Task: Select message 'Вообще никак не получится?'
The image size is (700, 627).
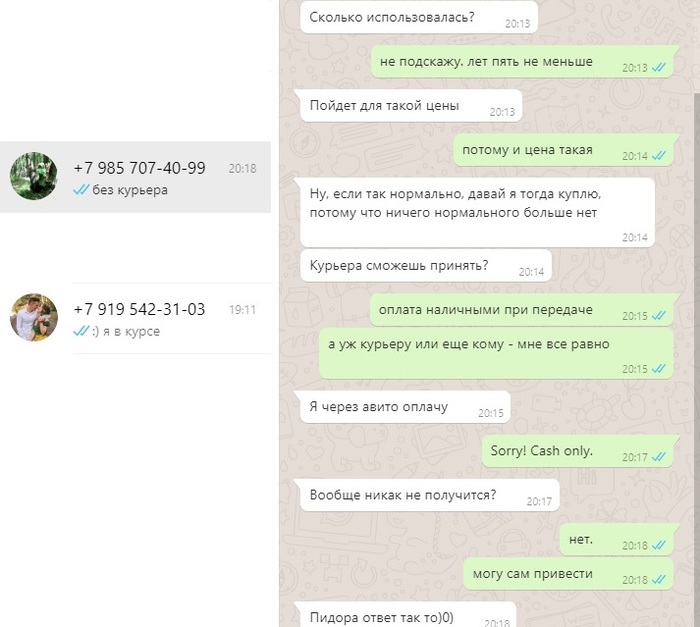Action: coord(430,495)
